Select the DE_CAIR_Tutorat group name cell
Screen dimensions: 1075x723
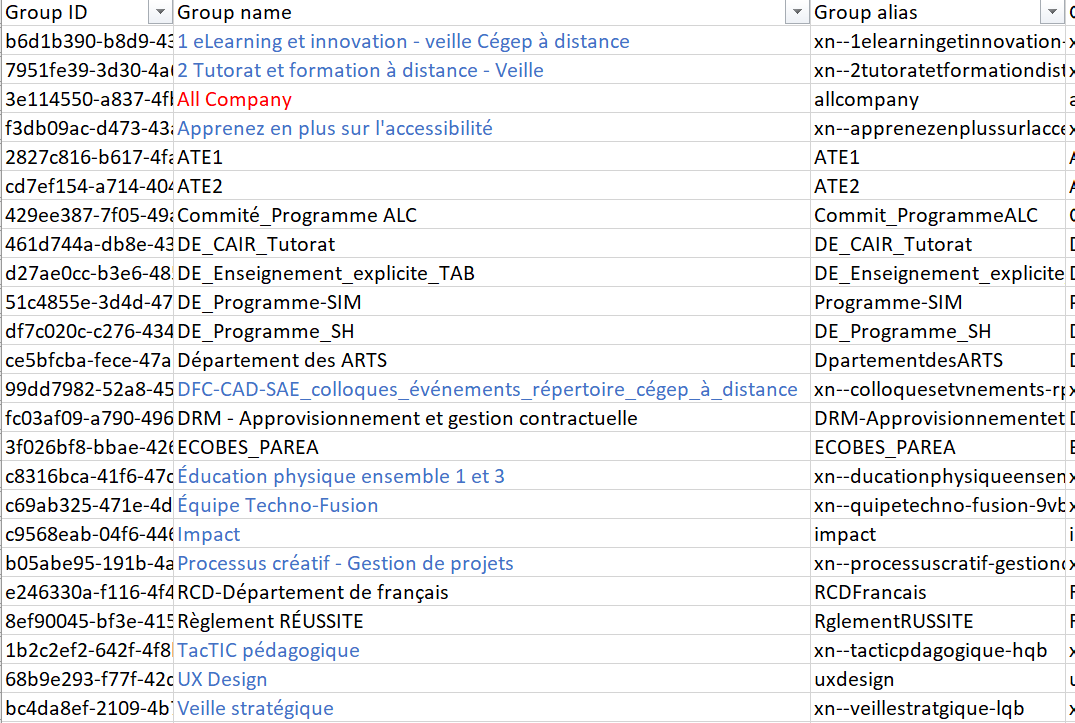click(256, 244)
